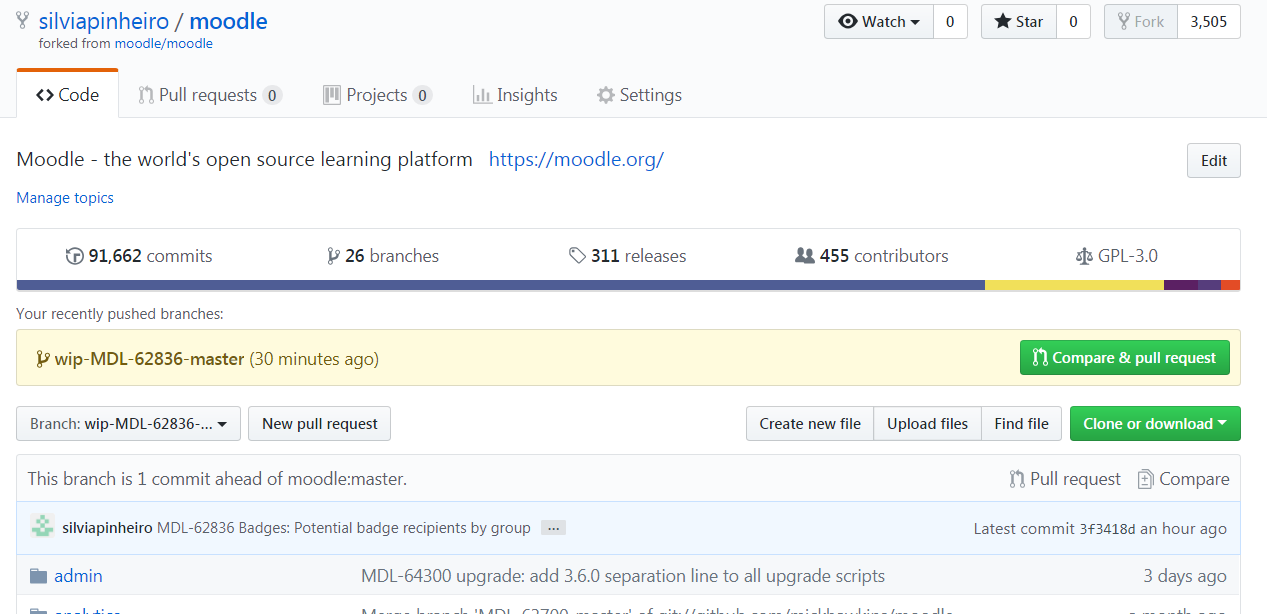Open the stargazers count next to Star
This screenshot has width=1267, height=614.
coord(1073,22)
